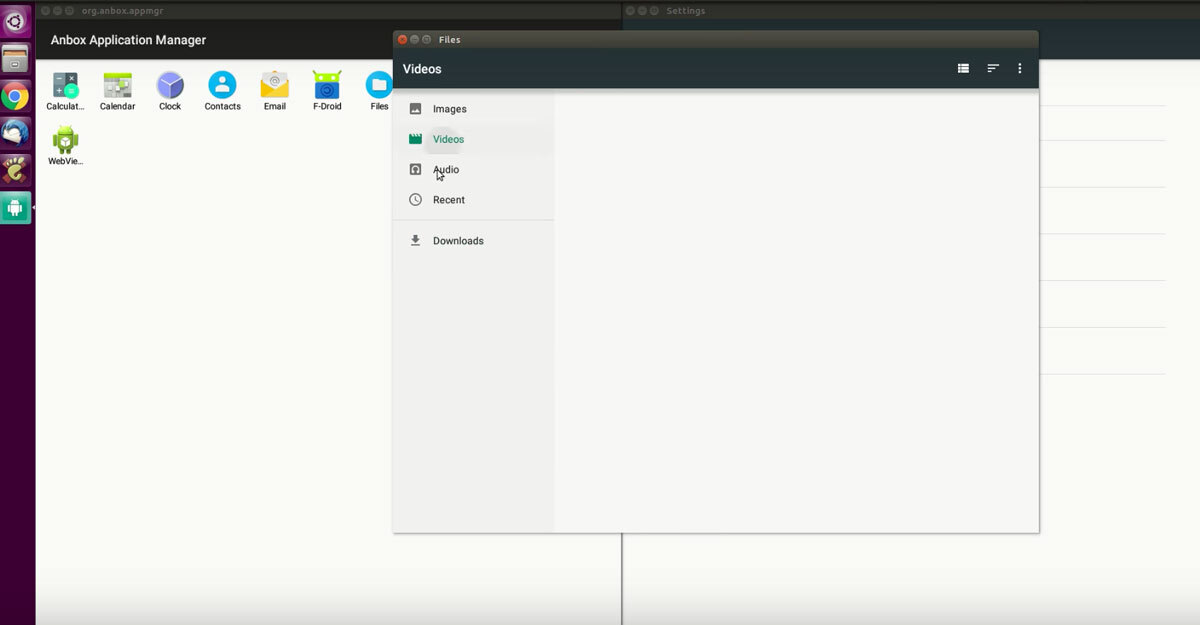1200x625 pixels.
Task: Launch the WebView app icon
Action: [65, 141]
